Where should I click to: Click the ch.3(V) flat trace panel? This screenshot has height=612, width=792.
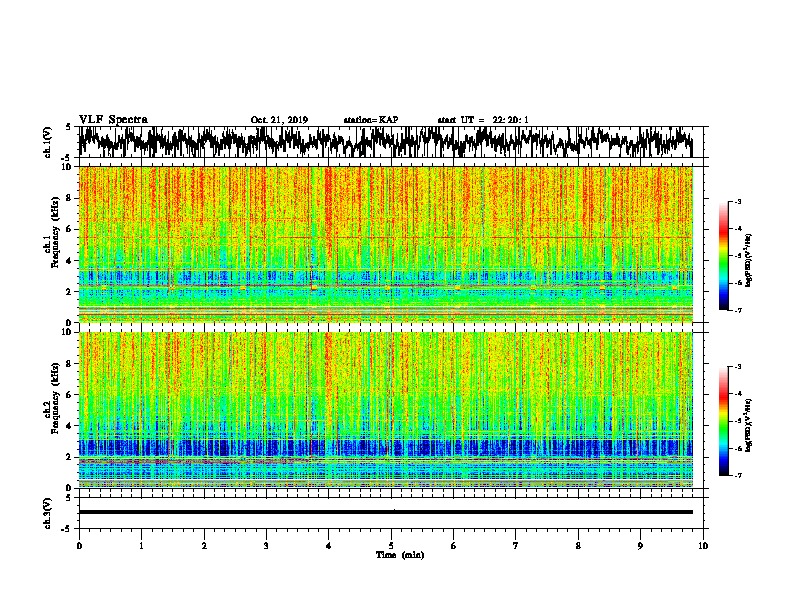[390, 513]
